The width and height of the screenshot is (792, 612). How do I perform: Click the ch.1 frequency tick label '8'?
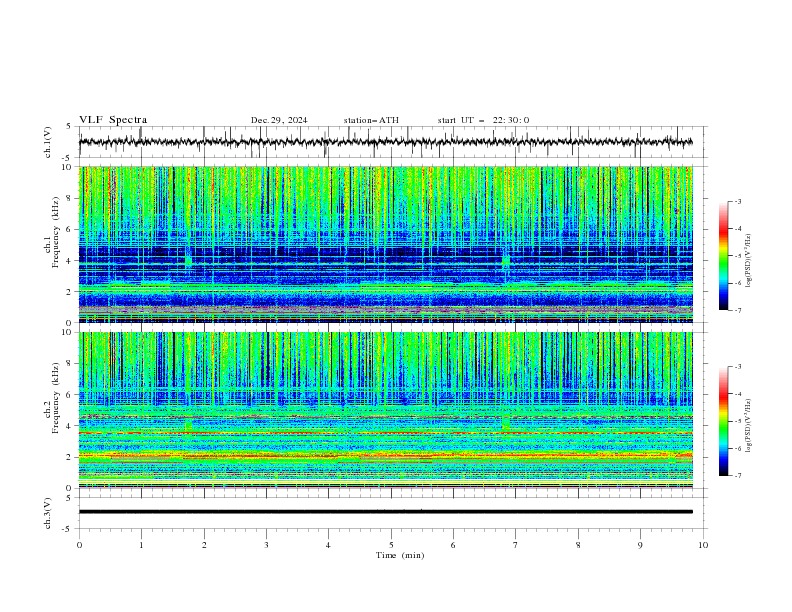(70, 198)
